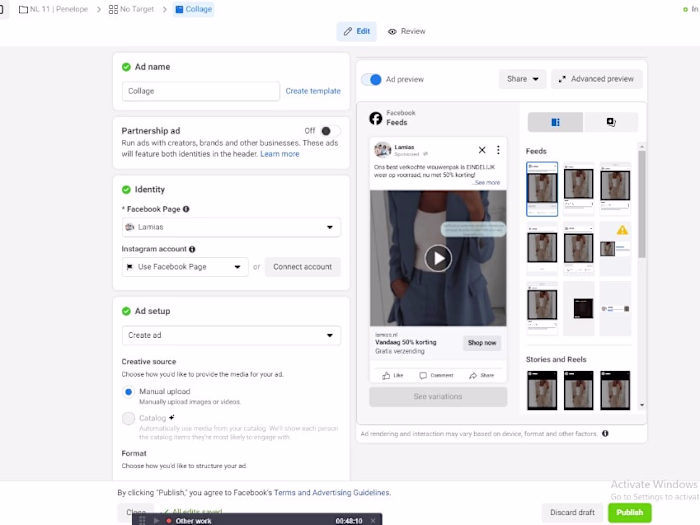Open the three-dot menu on ad preview
700x525 pixels.
498,150
